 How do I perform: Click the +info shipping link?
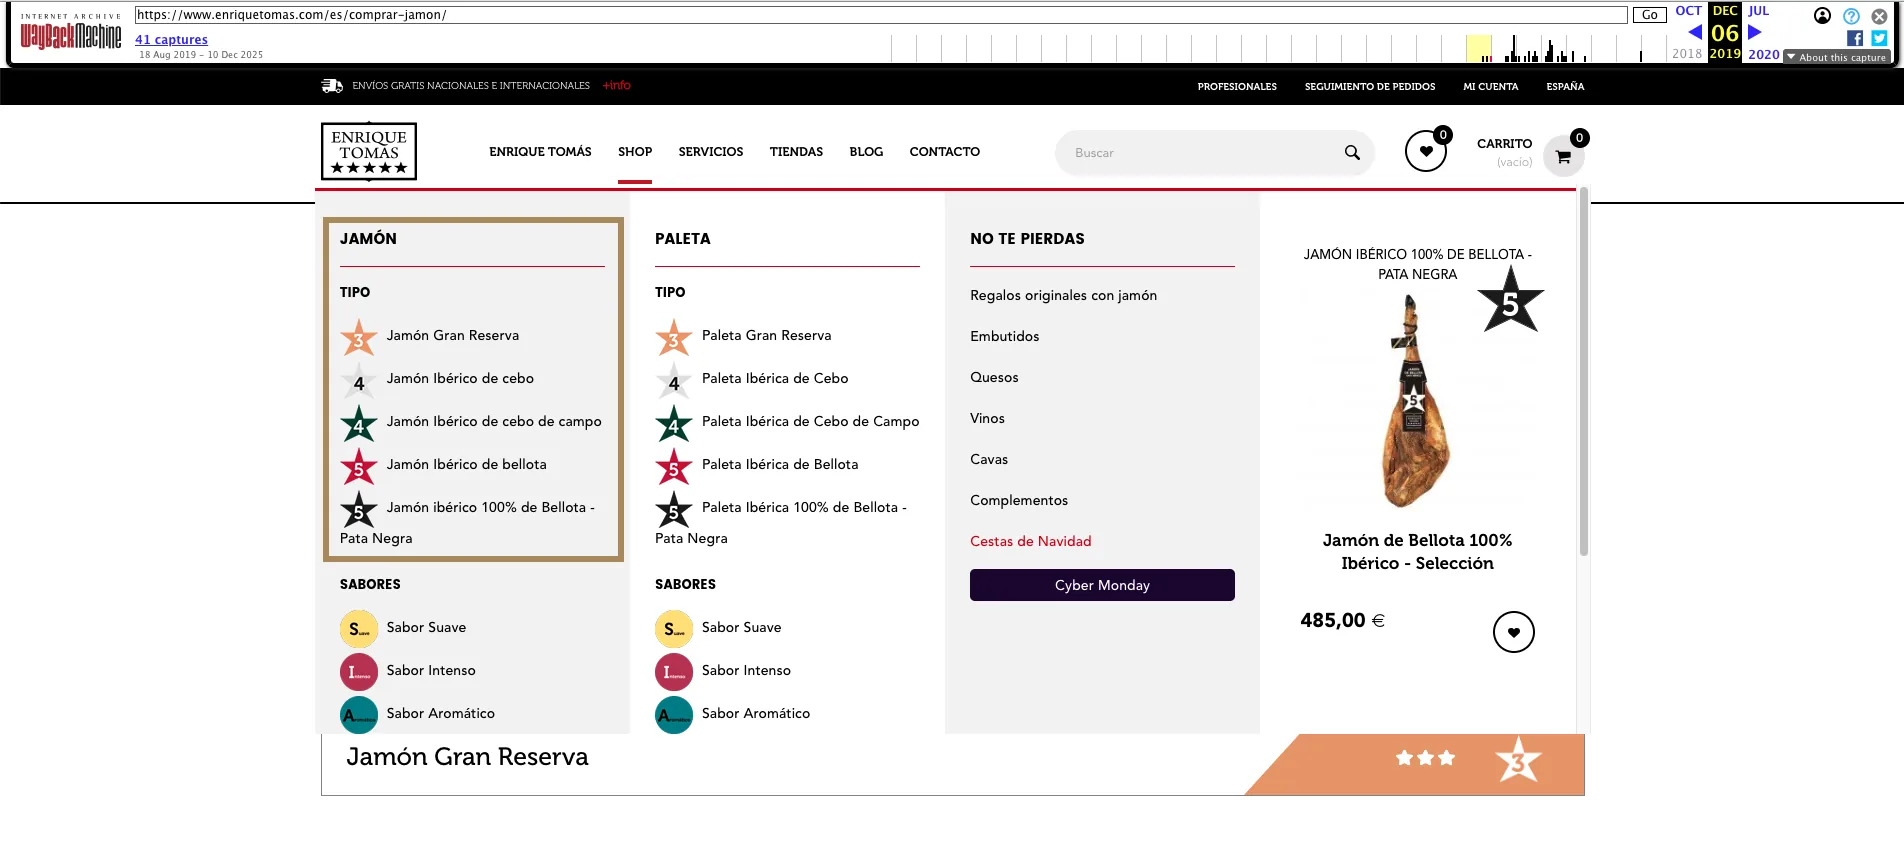617,86
